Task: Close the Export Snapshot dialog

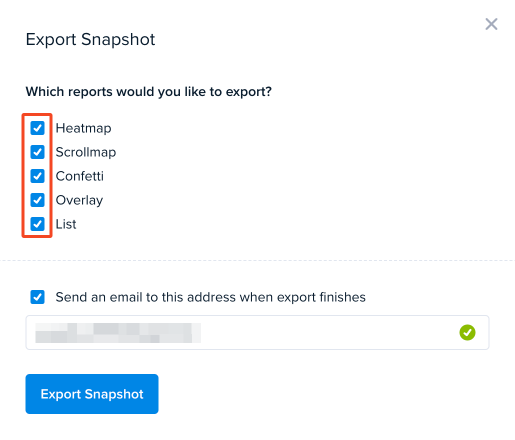Action: [491, 24]
